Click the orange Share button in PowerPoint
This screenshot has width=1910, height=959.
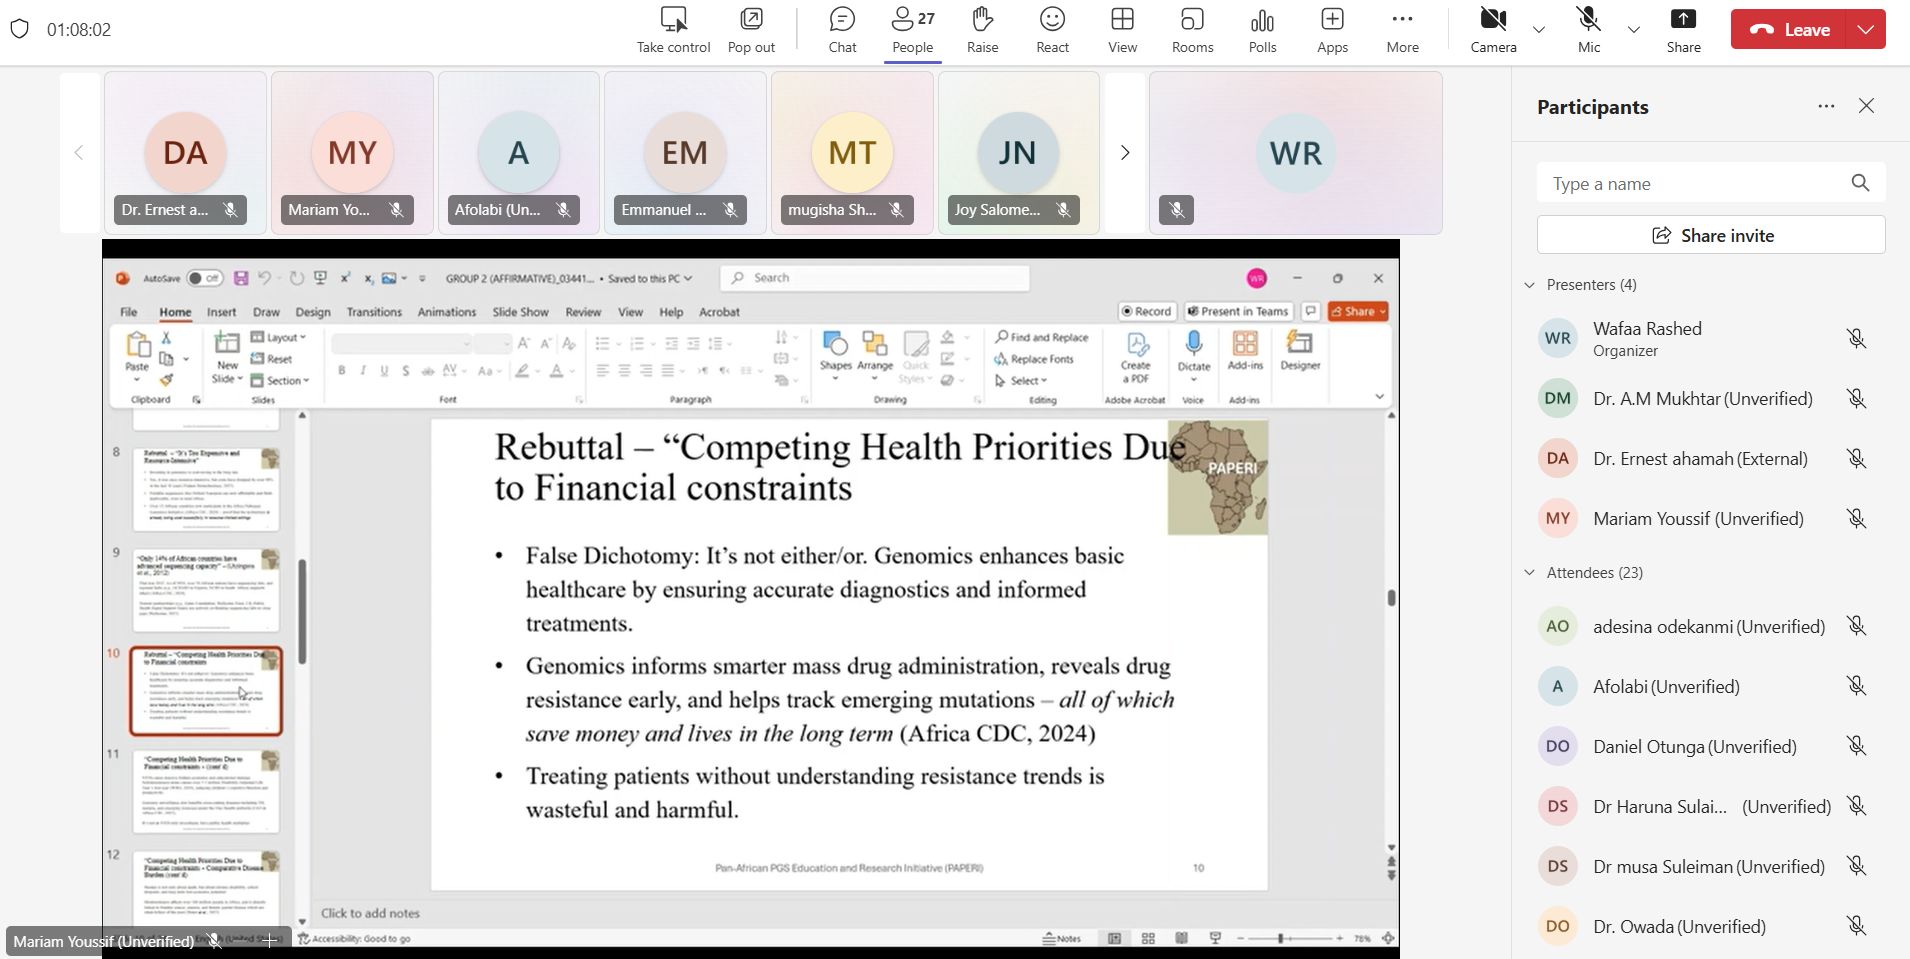click(x=1358, y=311)
